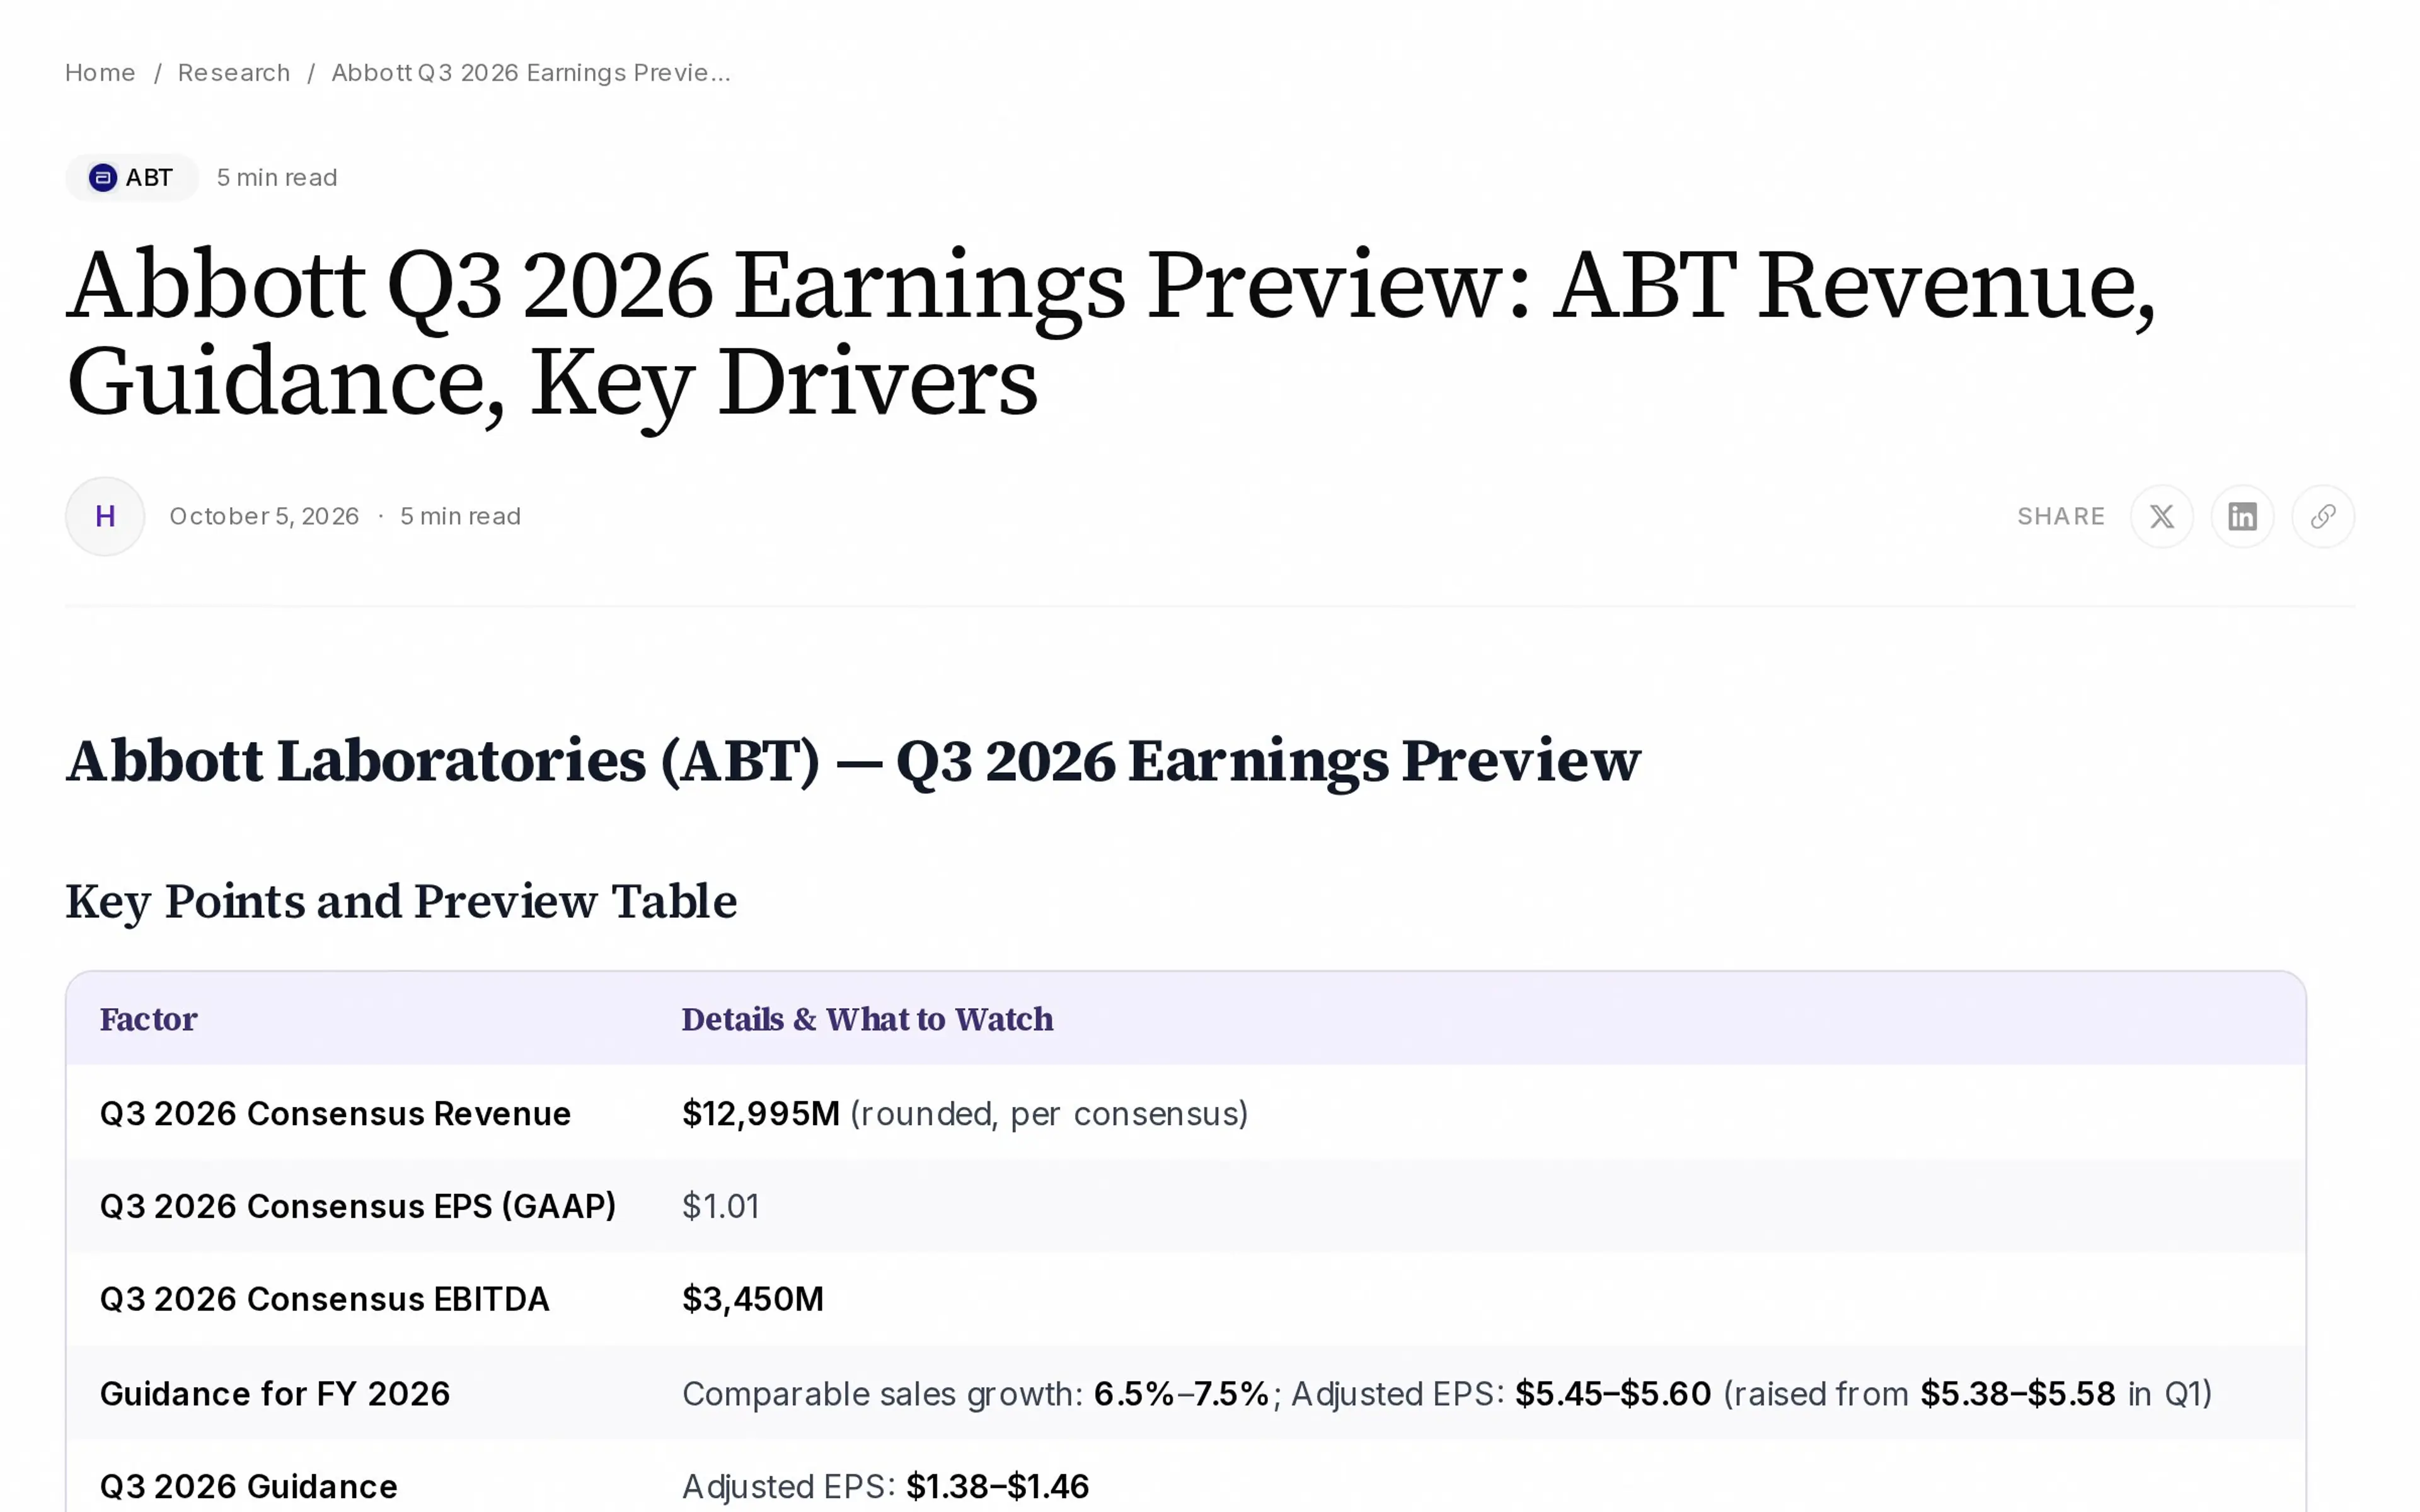Click the 'Abbott Laboratories (ABT) — Q3 2026 Earnings Preview' heading

[853, 762]
